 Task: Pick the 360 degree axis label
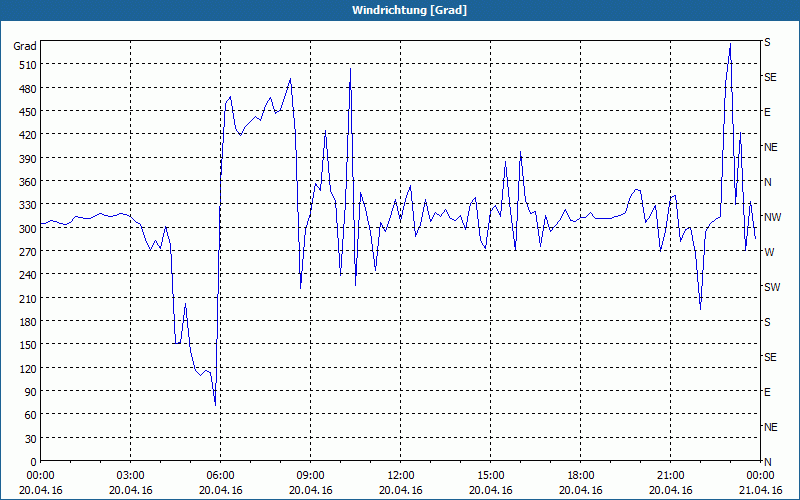[x=28, y=182]
